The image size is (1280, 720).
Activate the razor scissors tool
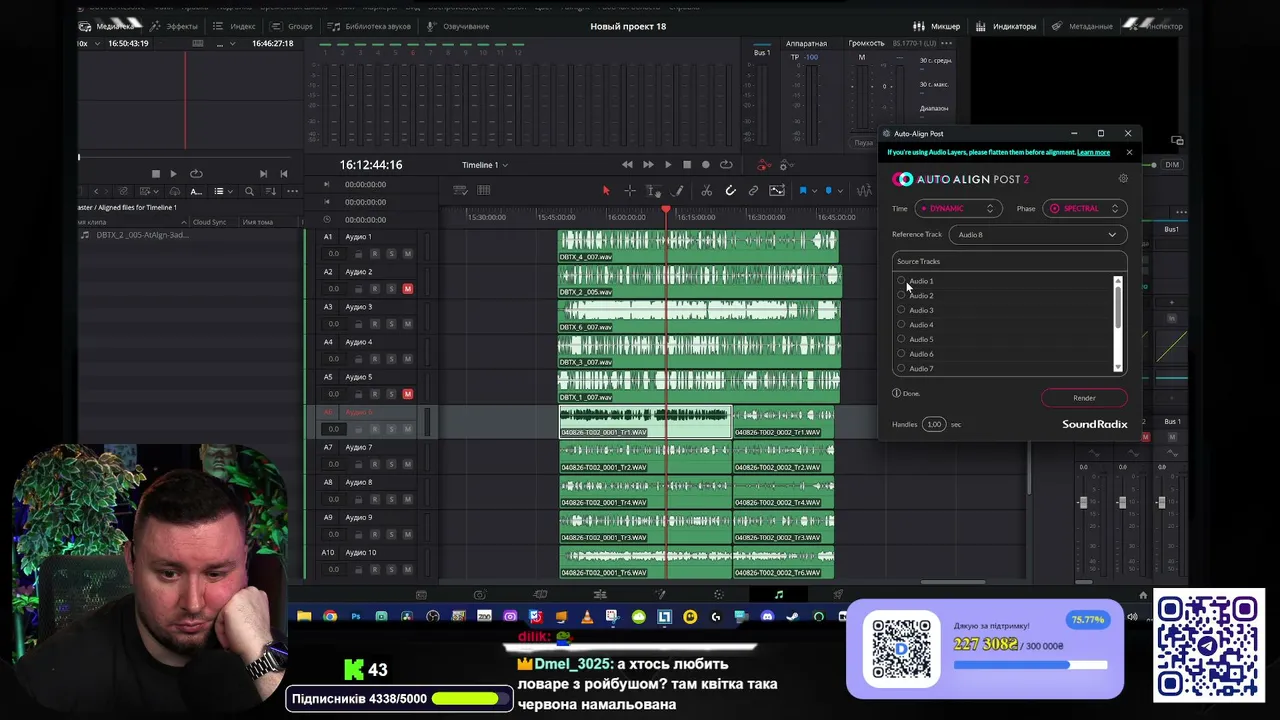coord(706,190)
